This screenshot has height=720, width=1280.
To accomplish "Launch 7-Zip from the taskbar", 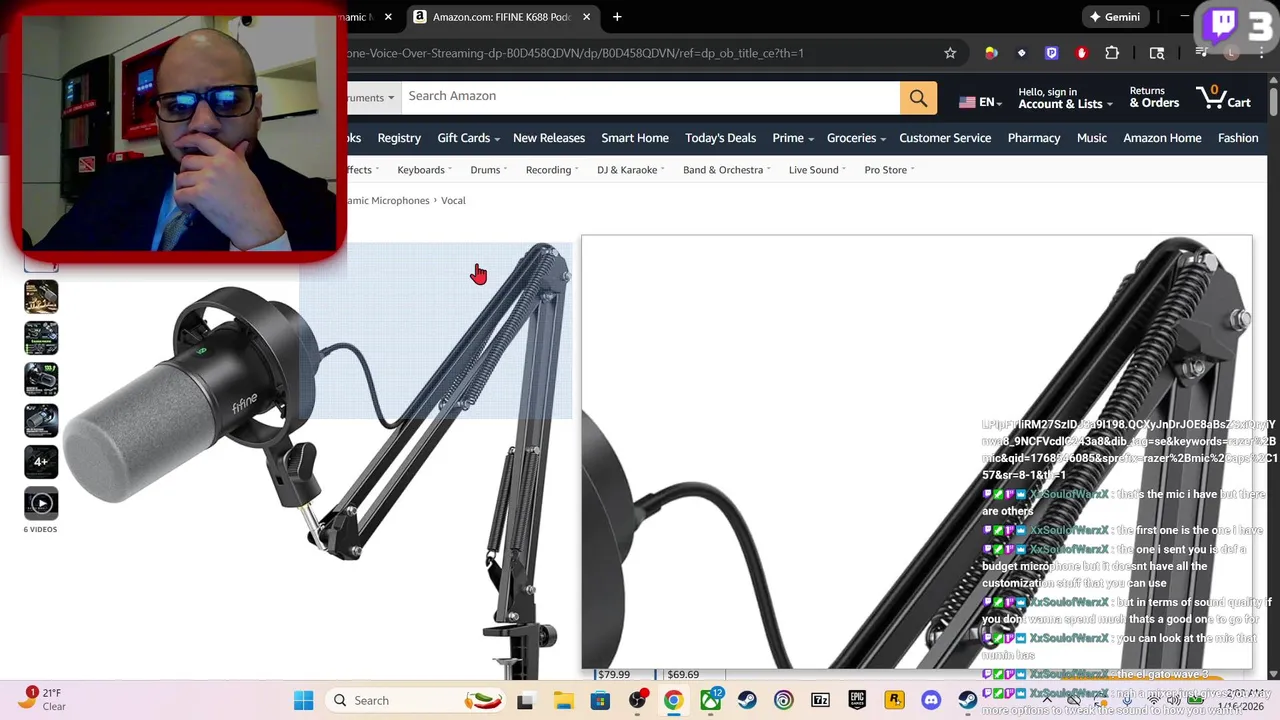I will coord(820,700).
